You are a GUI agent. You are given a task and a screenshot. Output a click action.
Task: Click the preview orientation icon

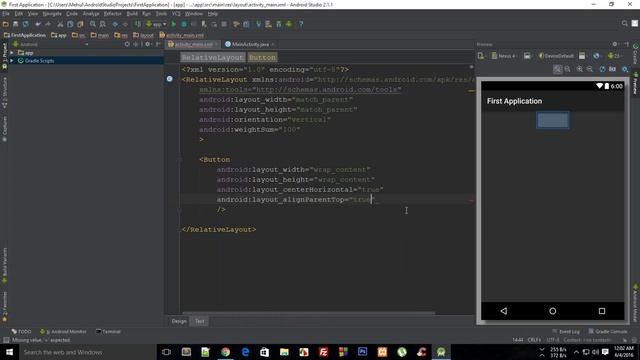click(x=527, y=56)
